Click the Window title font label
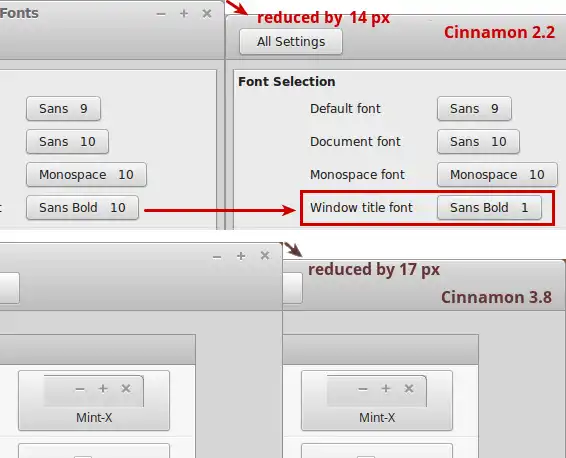566x458 pixels. tap(361, 208)
